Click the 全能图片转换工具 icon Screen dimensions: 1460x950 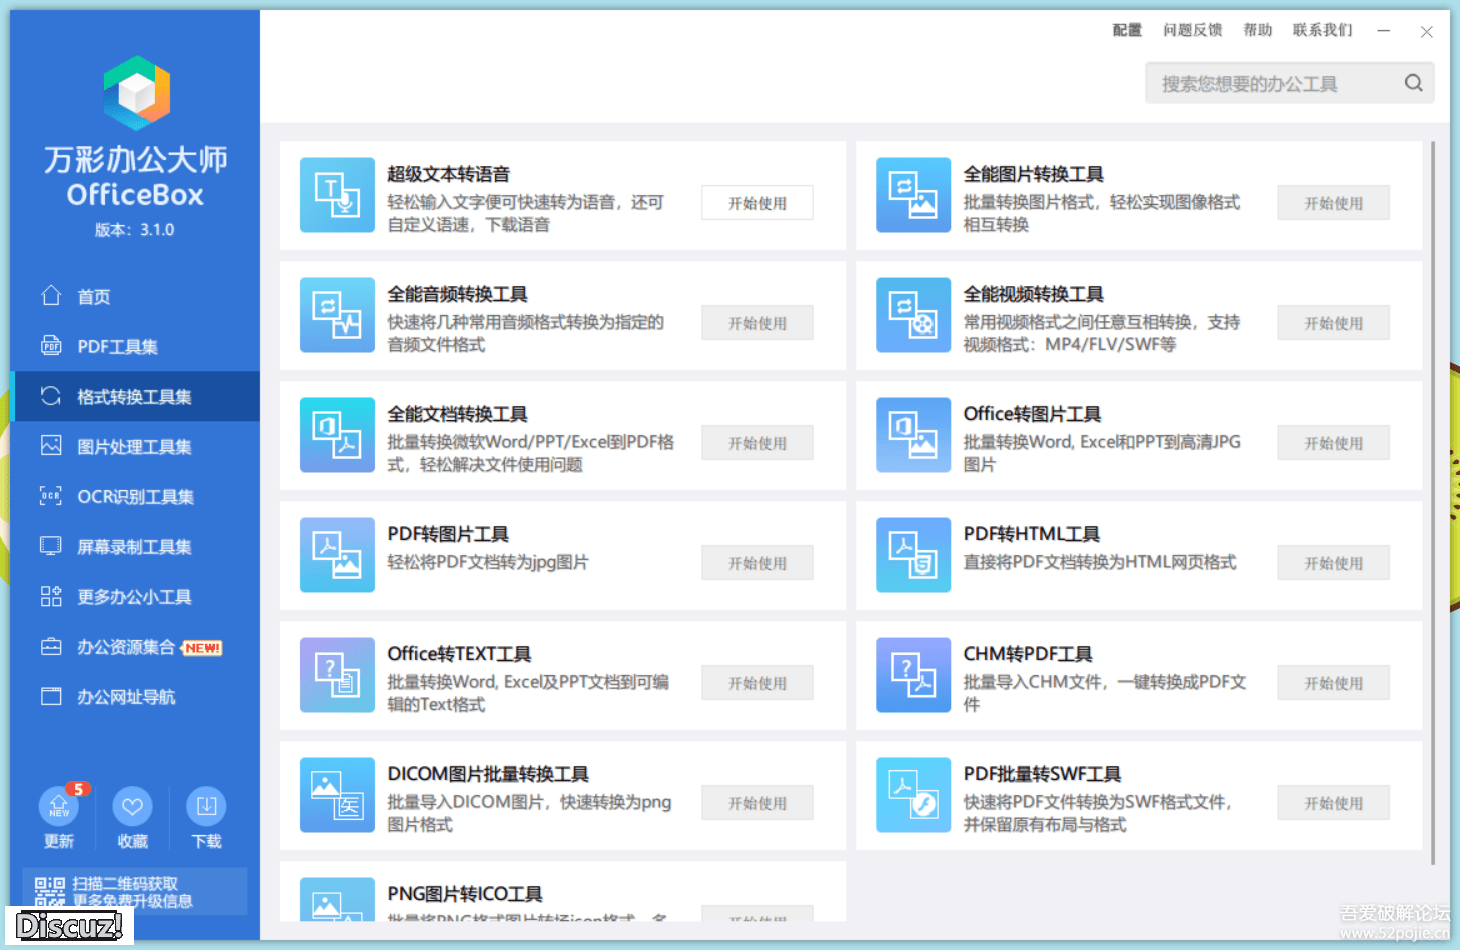(913, 195)
